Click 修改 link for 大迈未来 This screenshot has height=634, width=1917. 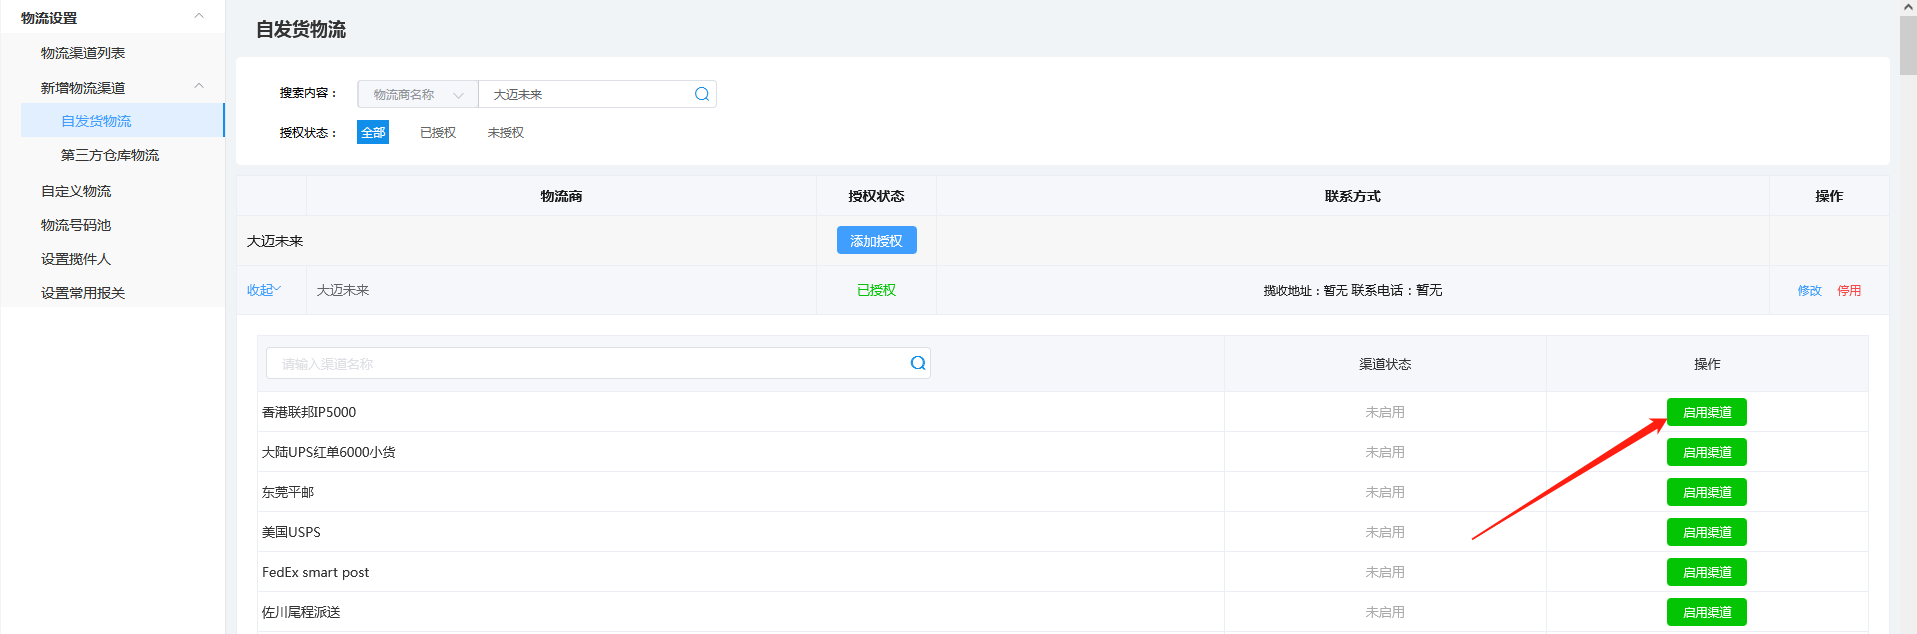click(1809, 290)
